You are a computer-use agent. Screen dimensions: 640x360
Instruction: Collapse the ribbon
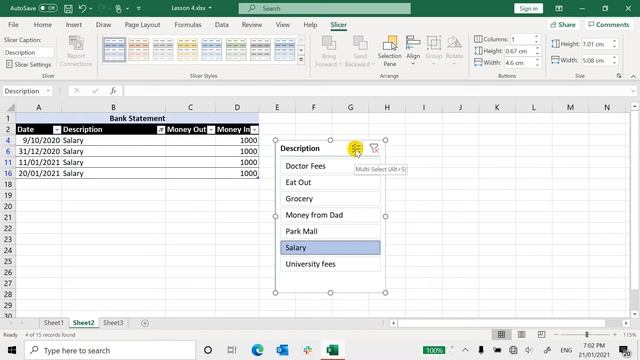pyautogui.click(x=633, y=76)
